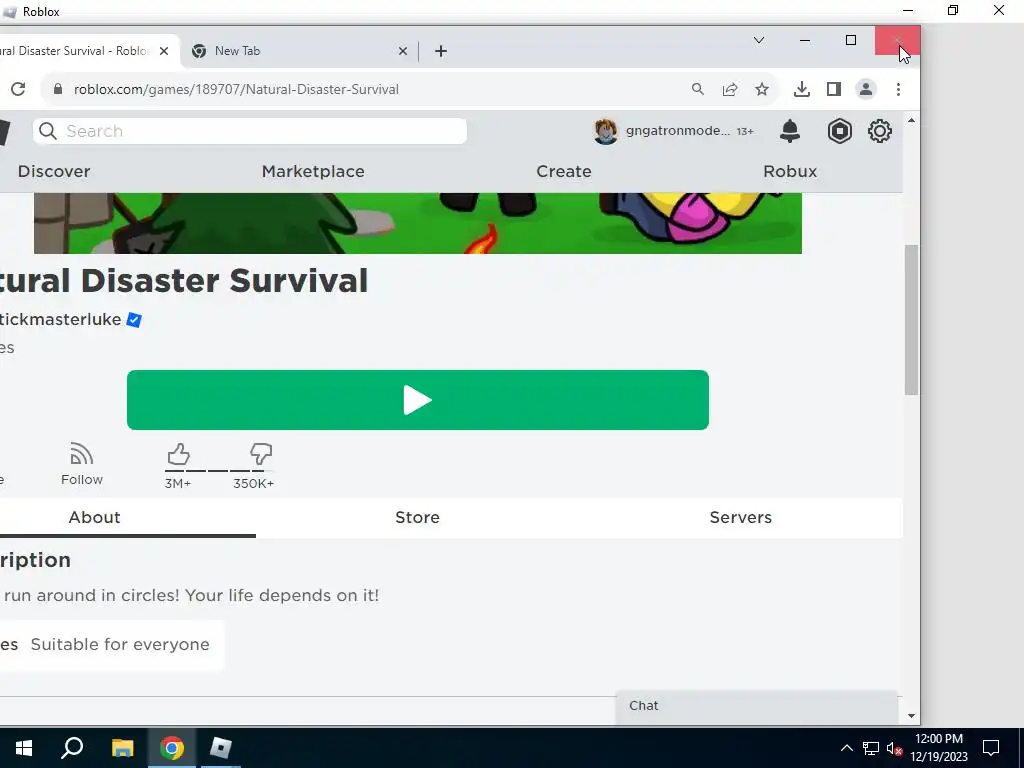1024x768 pixels.
Task: Click the muted volume tray icon
Action: (894, 748)
